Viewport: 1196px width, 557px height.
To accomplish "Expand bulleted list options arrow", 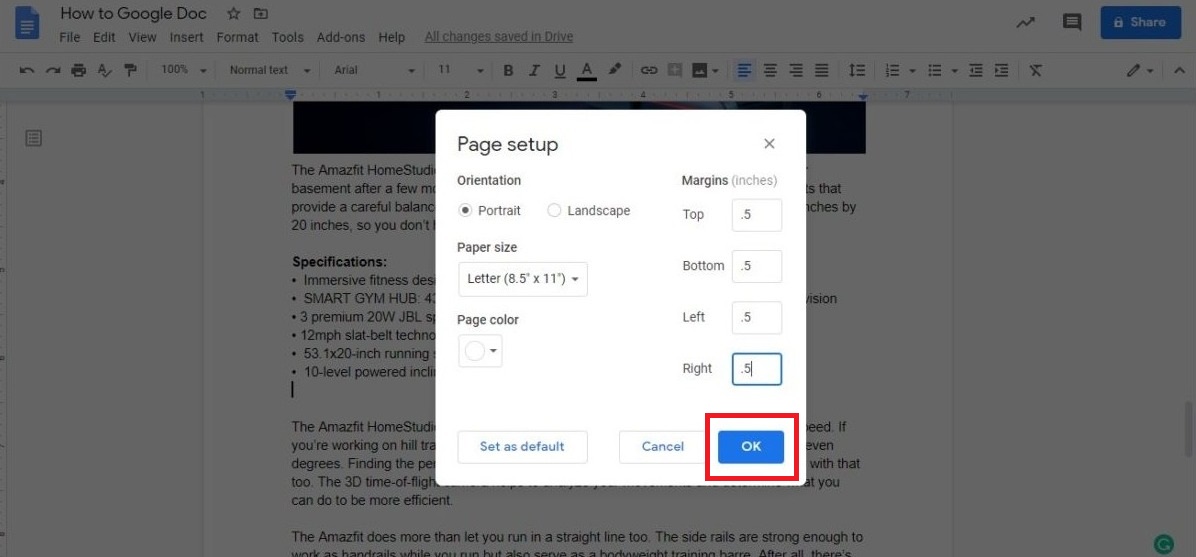I will [x=955, y=70].
